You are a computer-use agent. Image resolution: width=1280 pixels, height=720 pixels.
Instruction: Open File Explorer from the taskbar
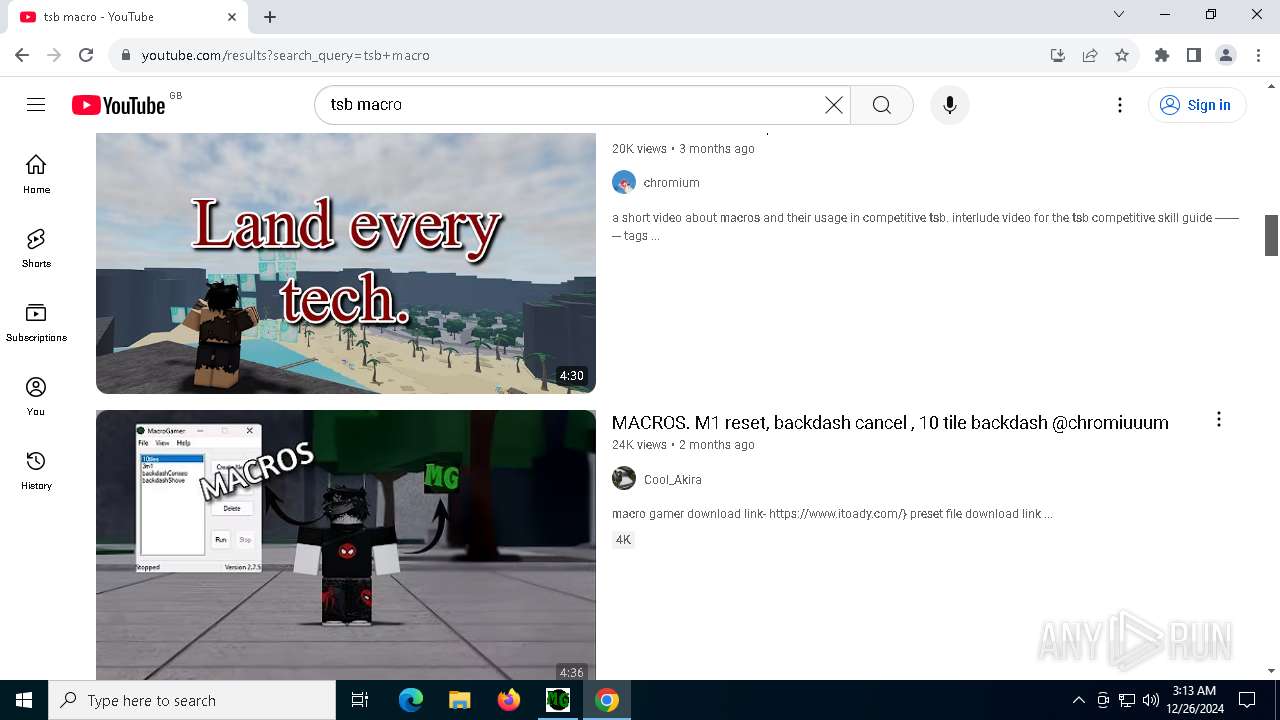(x=459, y=700)
